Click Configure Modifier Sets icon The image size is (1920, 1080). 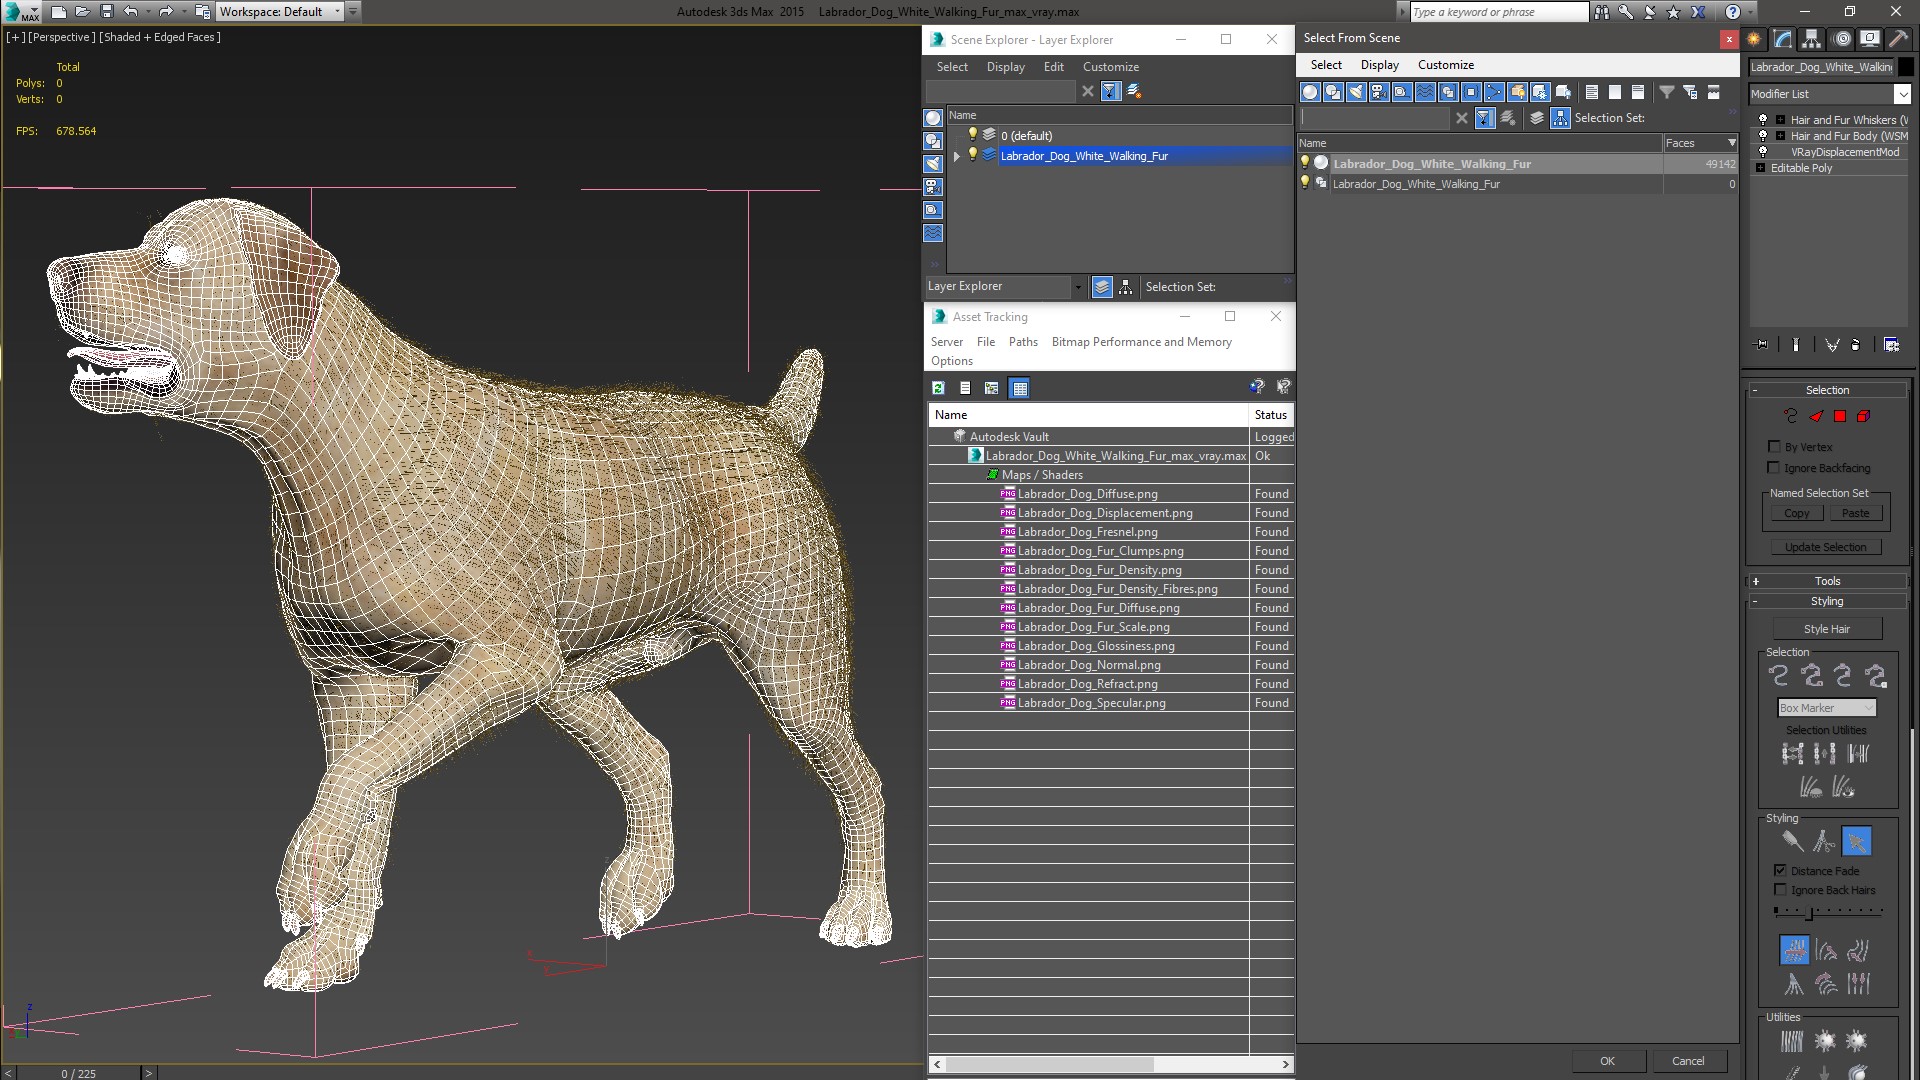(1892, 344)
